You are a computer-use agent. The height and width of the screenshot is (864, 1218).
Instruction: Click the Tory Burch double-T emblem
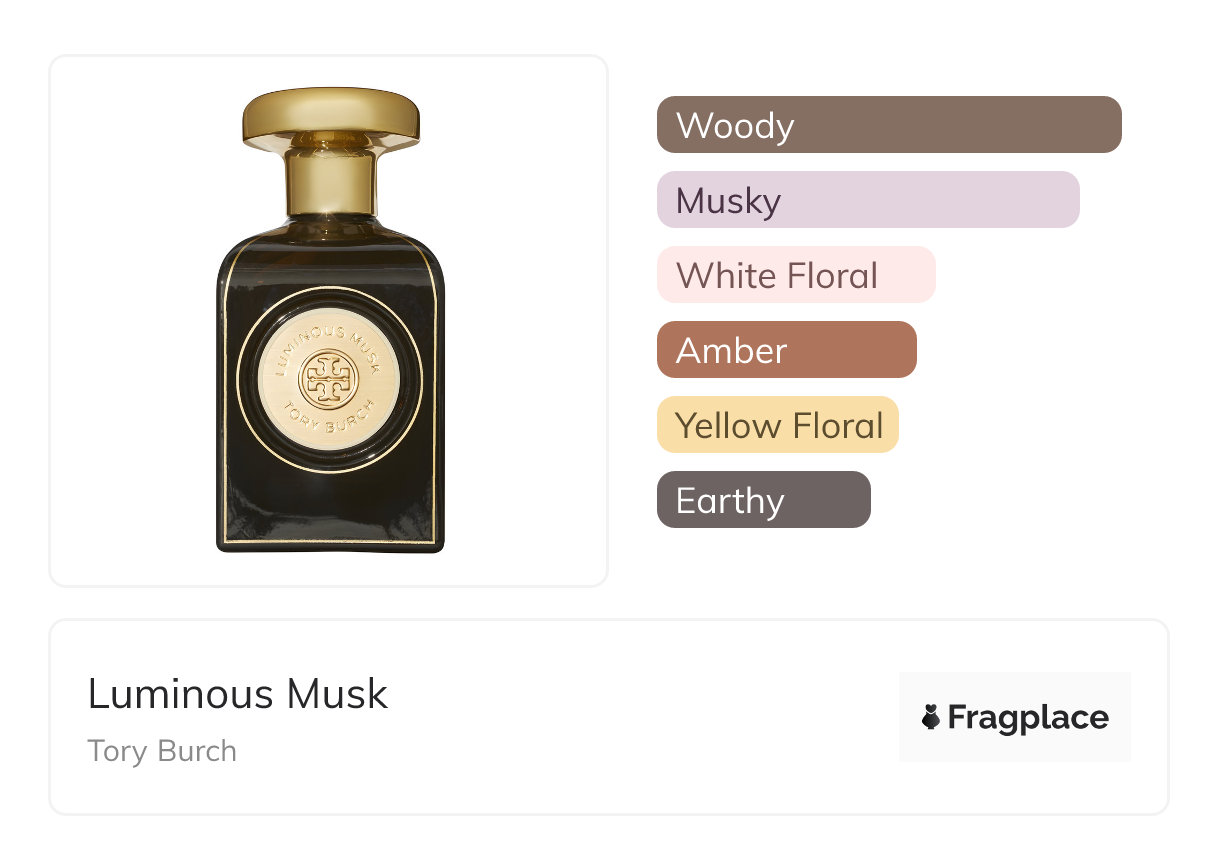tap(329, 379)
